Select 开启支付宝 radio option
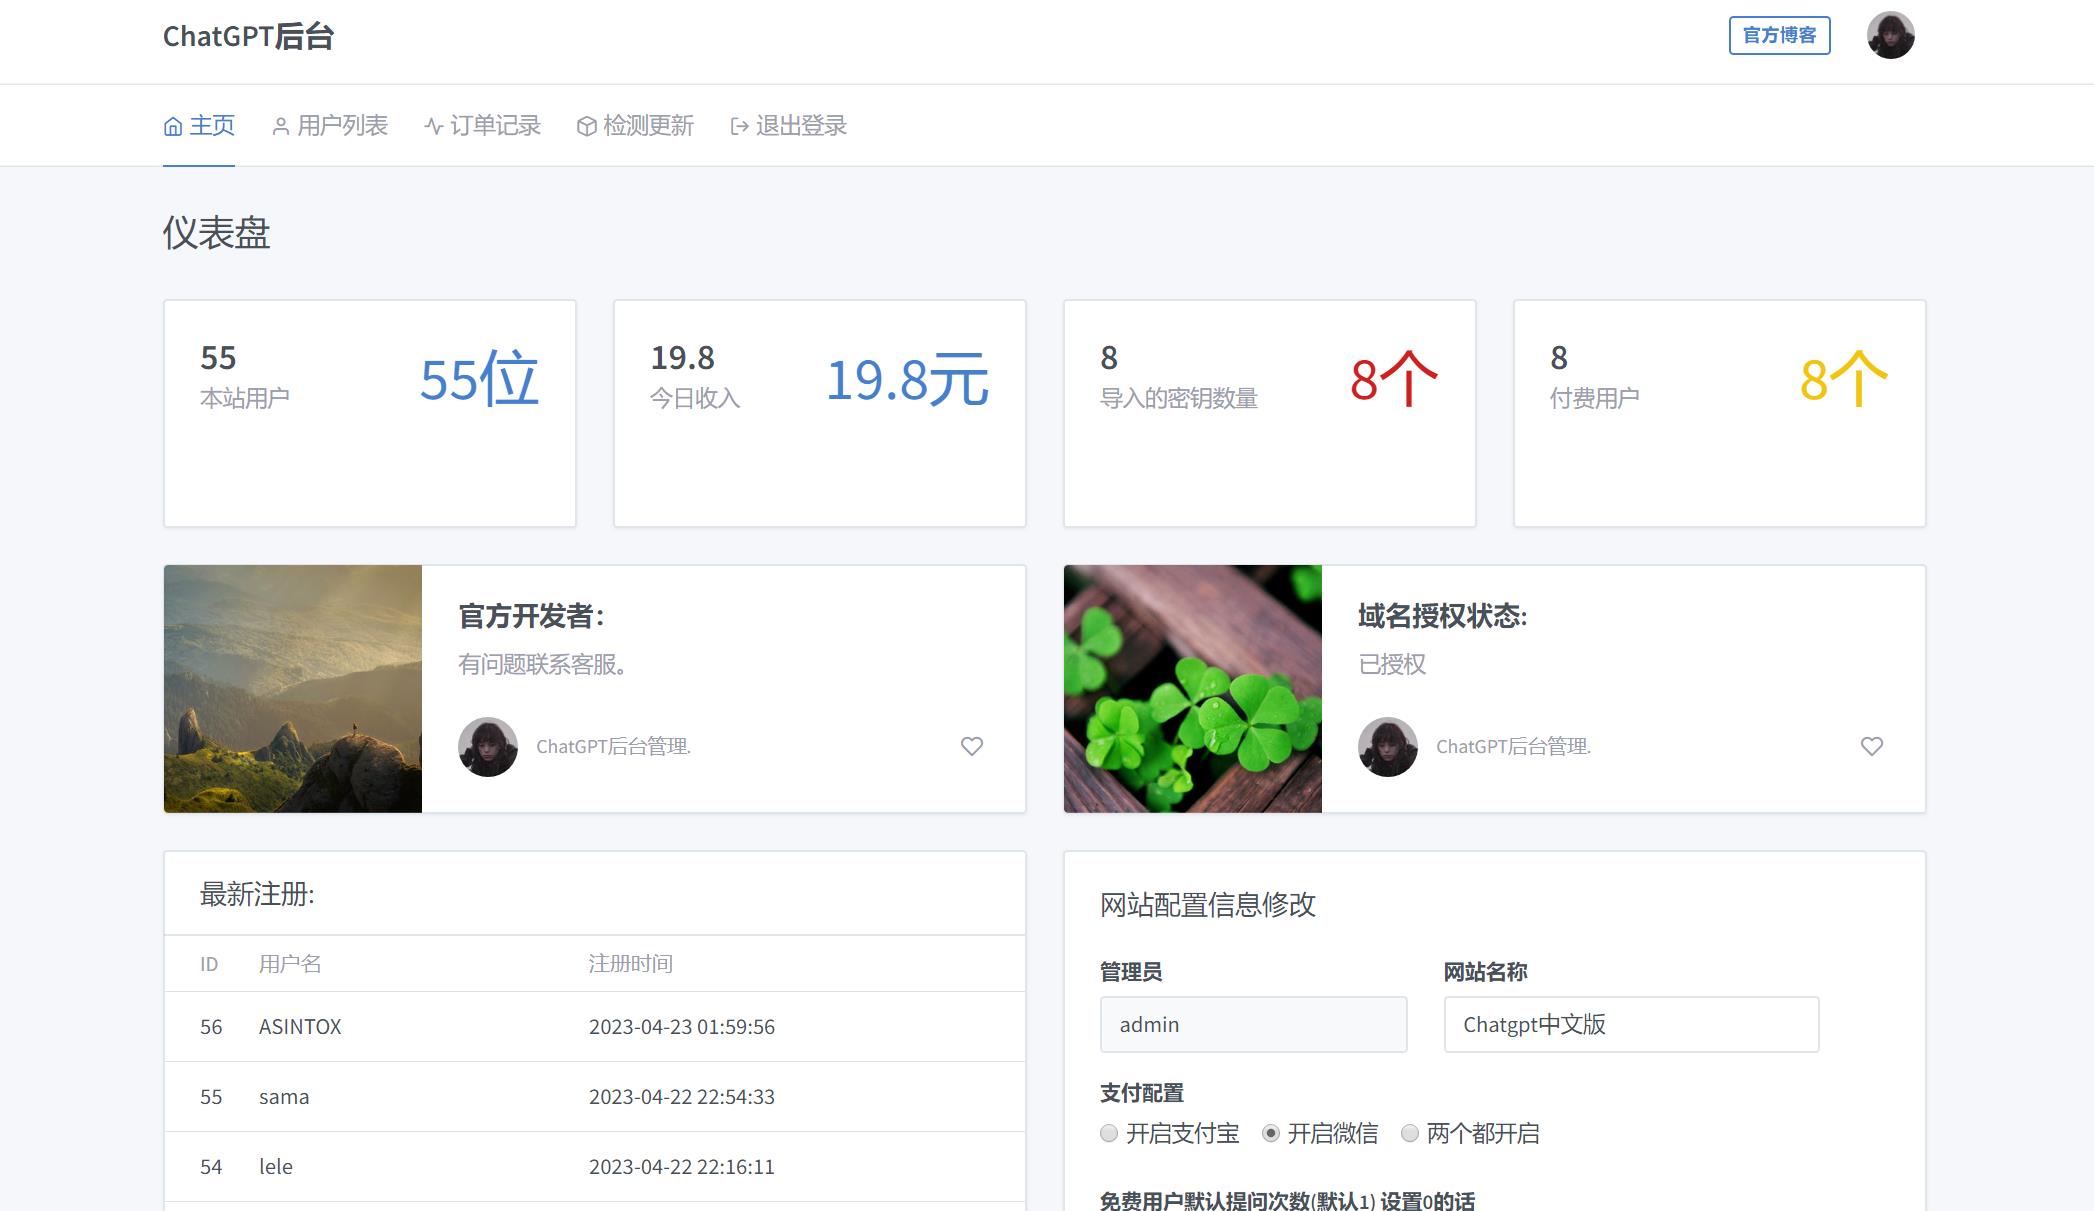This screenshot has height=1211, width=2094. [1109, 1133]
